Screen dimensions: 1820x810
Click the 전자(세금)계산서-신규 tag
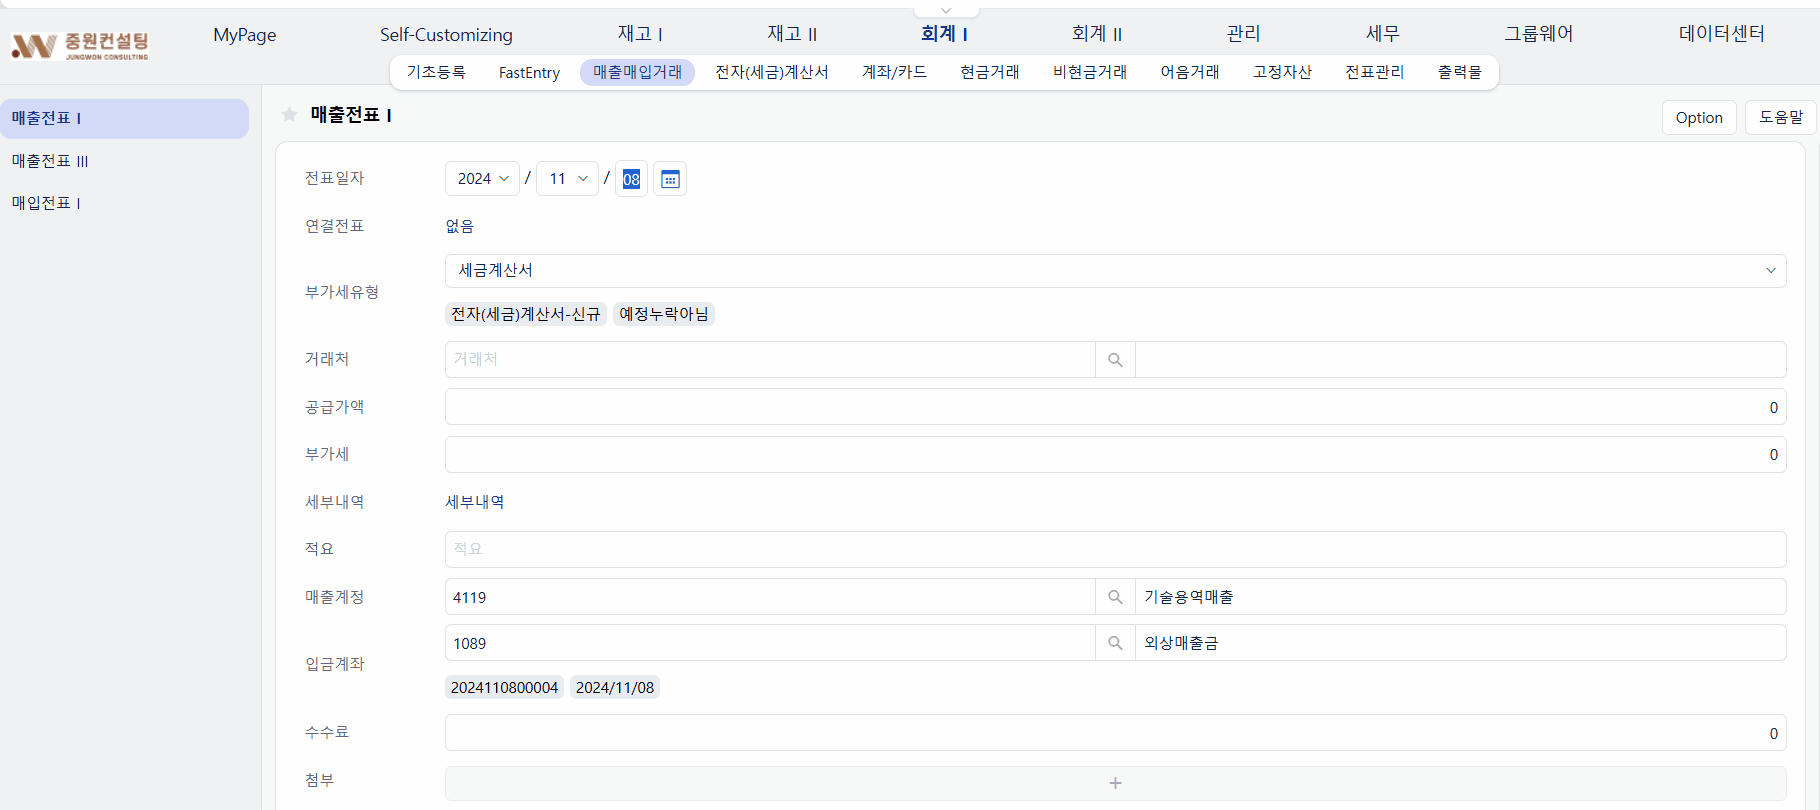pyautogui.click(x=526, y=314)
